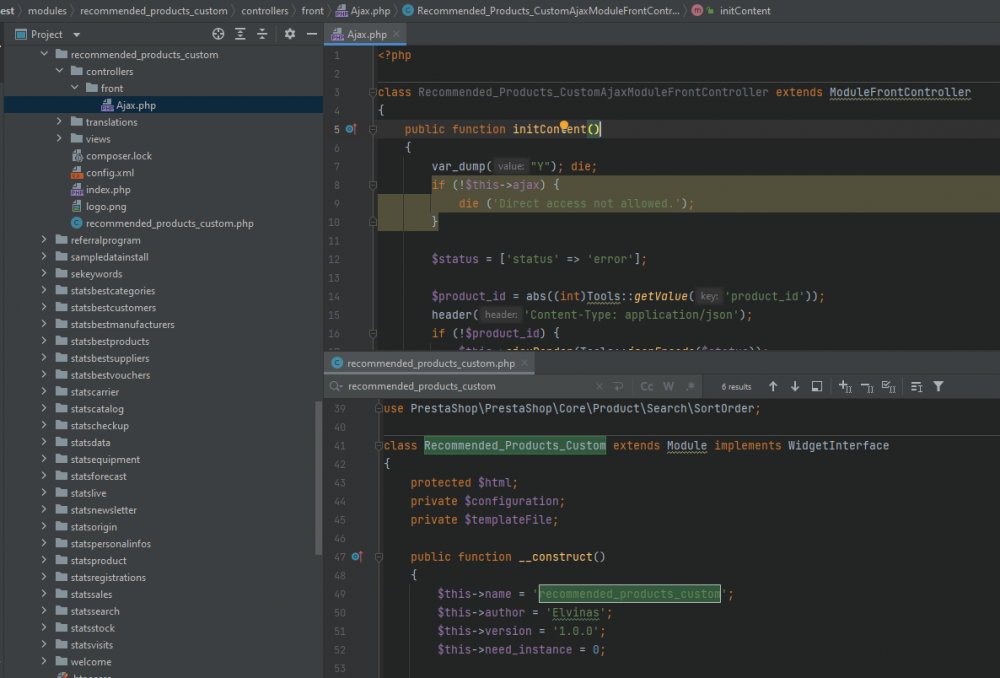
Task: Open the Project view dropdown
Action: coord(77,34)
